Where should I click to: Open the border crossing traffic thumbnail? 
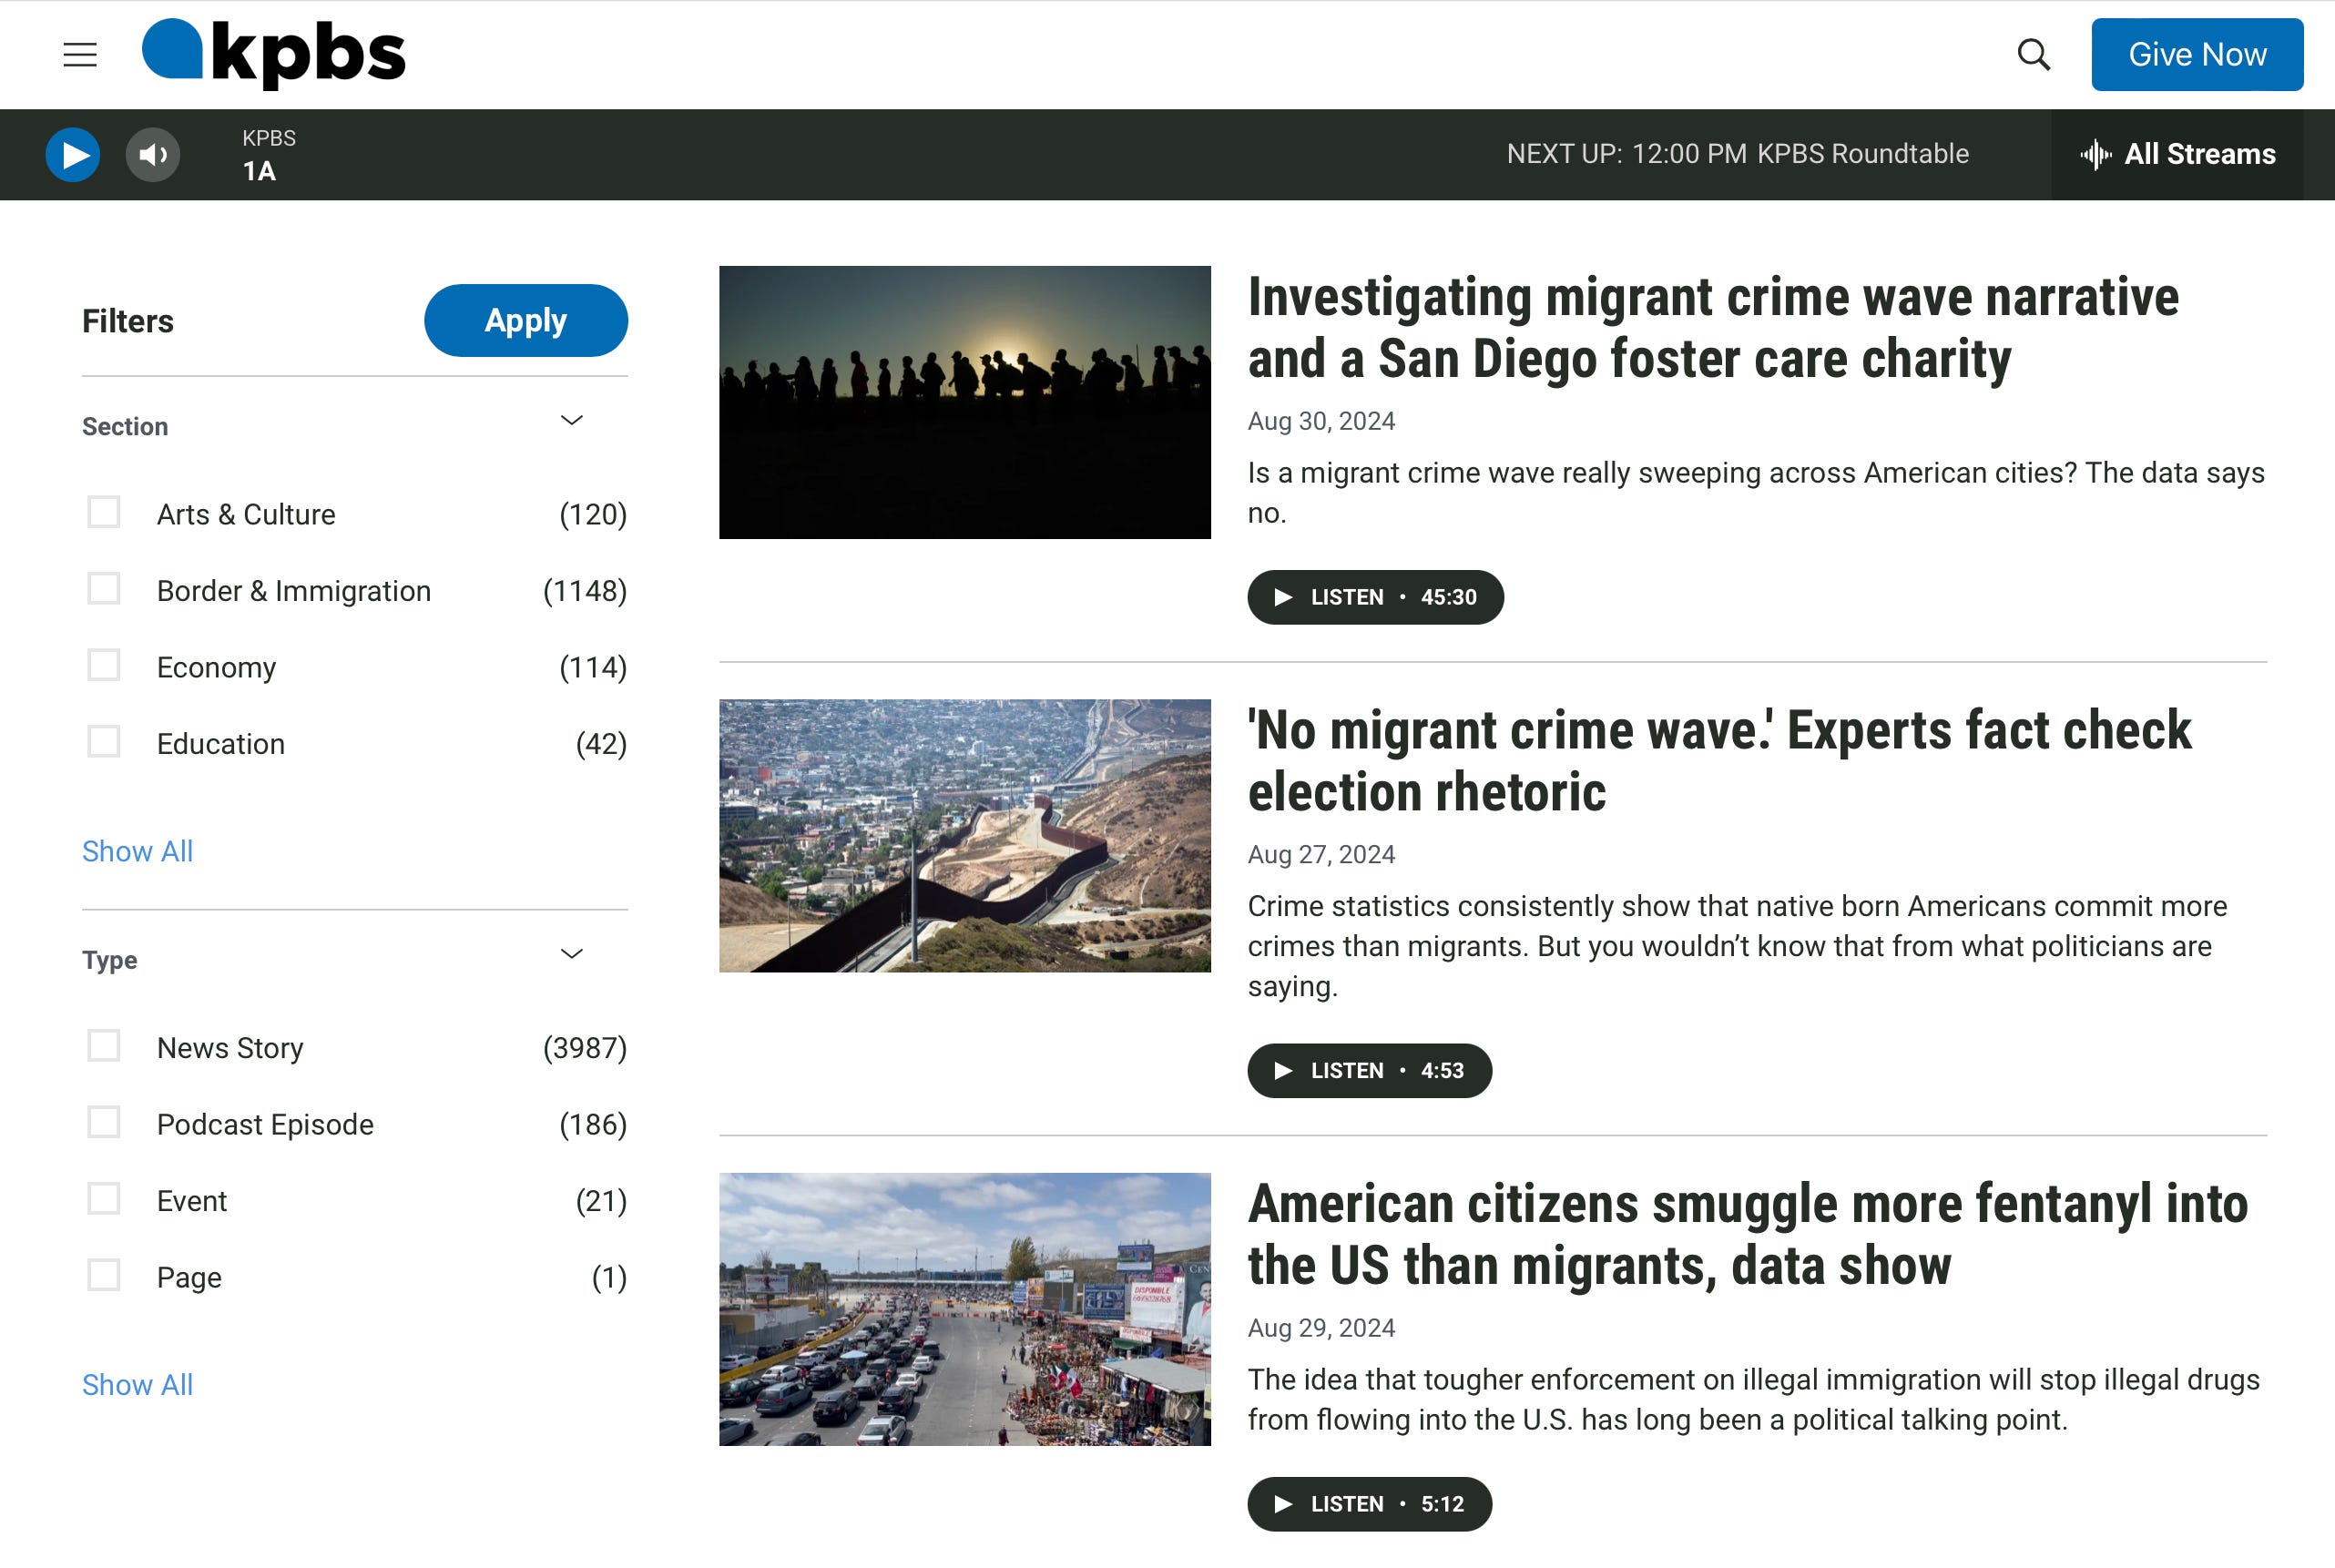[x=965, y=1309]
